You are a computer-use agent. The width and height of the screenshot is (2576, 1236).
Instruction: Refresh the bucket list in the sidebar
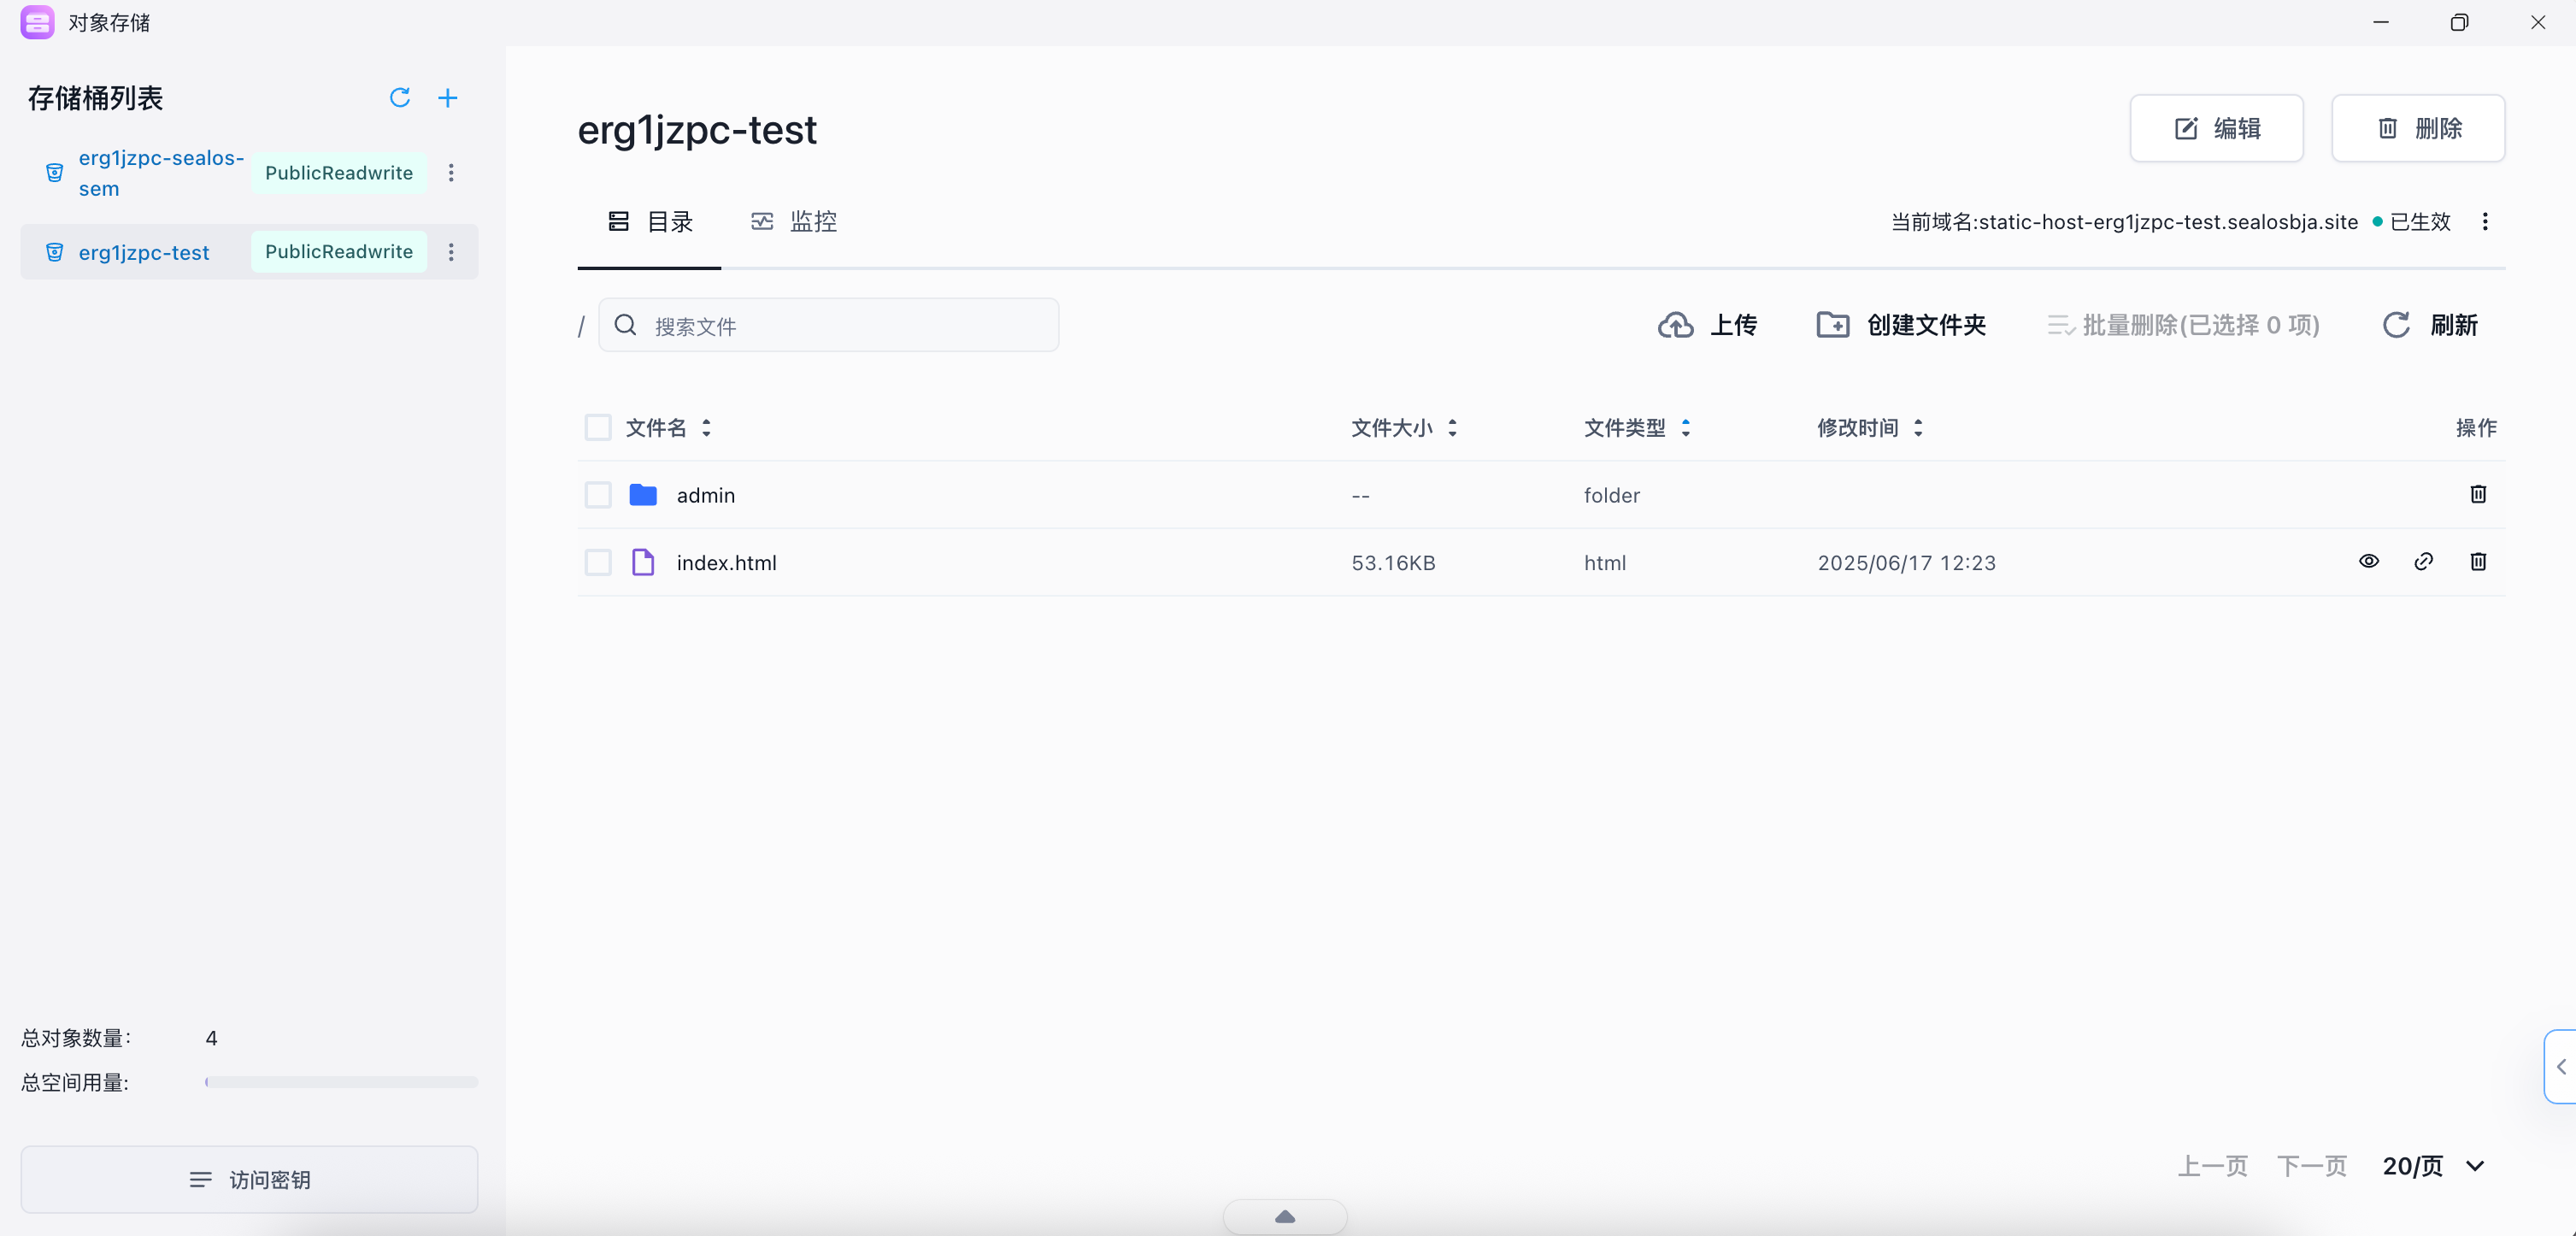click(x=400, y=97)
